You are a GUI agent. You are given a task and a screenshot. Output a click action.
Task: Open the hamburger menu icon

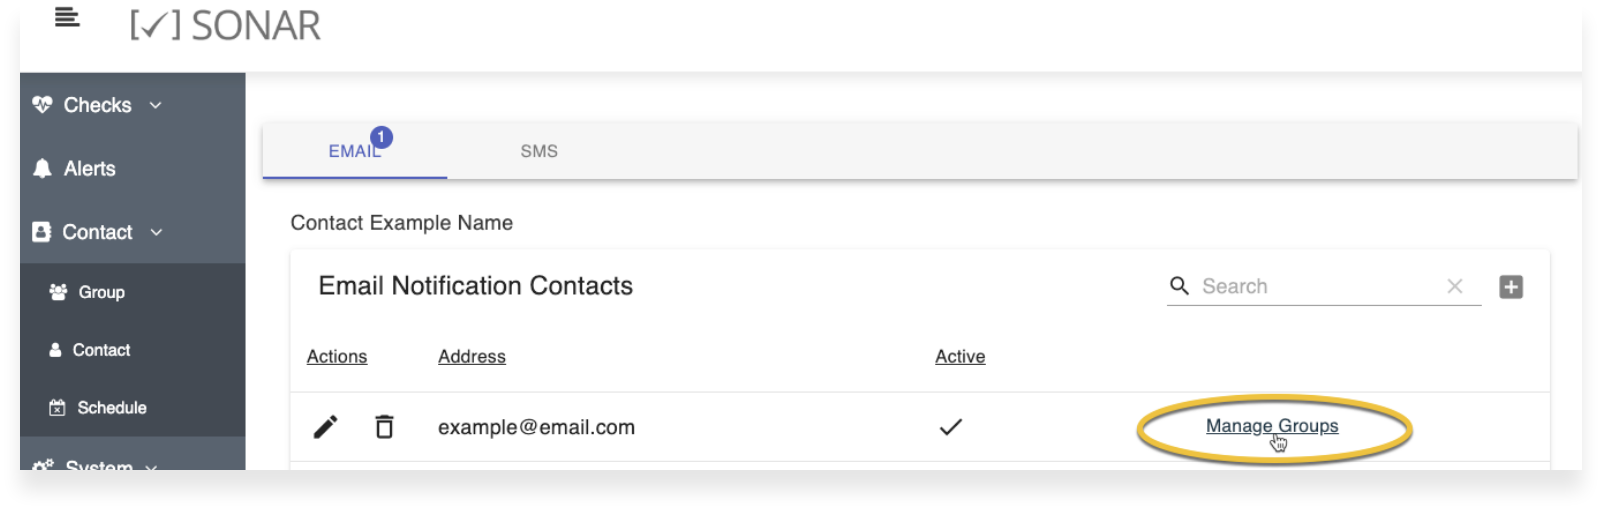(67, 18)
